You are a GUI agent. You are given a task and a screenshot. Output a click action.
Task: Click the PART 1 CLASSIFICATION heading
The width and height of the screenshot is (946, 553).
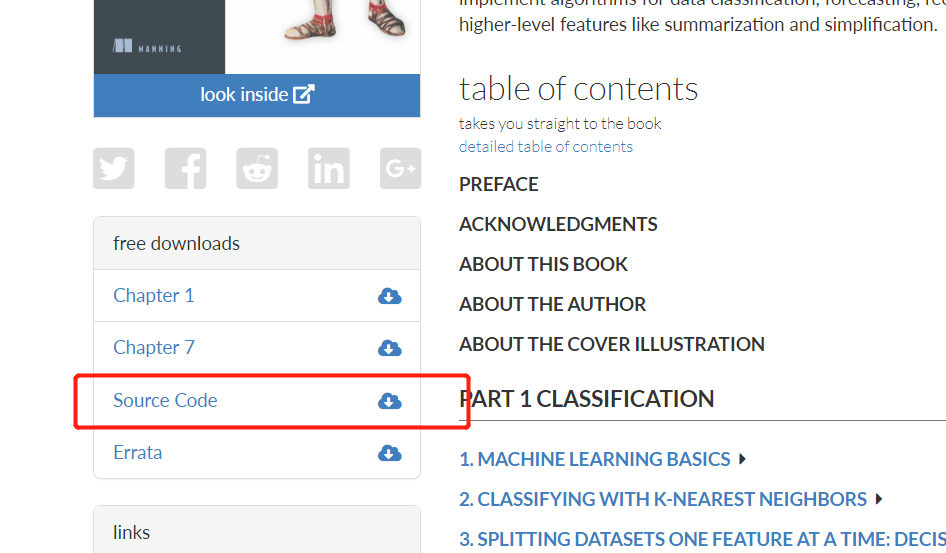[586, 399]
